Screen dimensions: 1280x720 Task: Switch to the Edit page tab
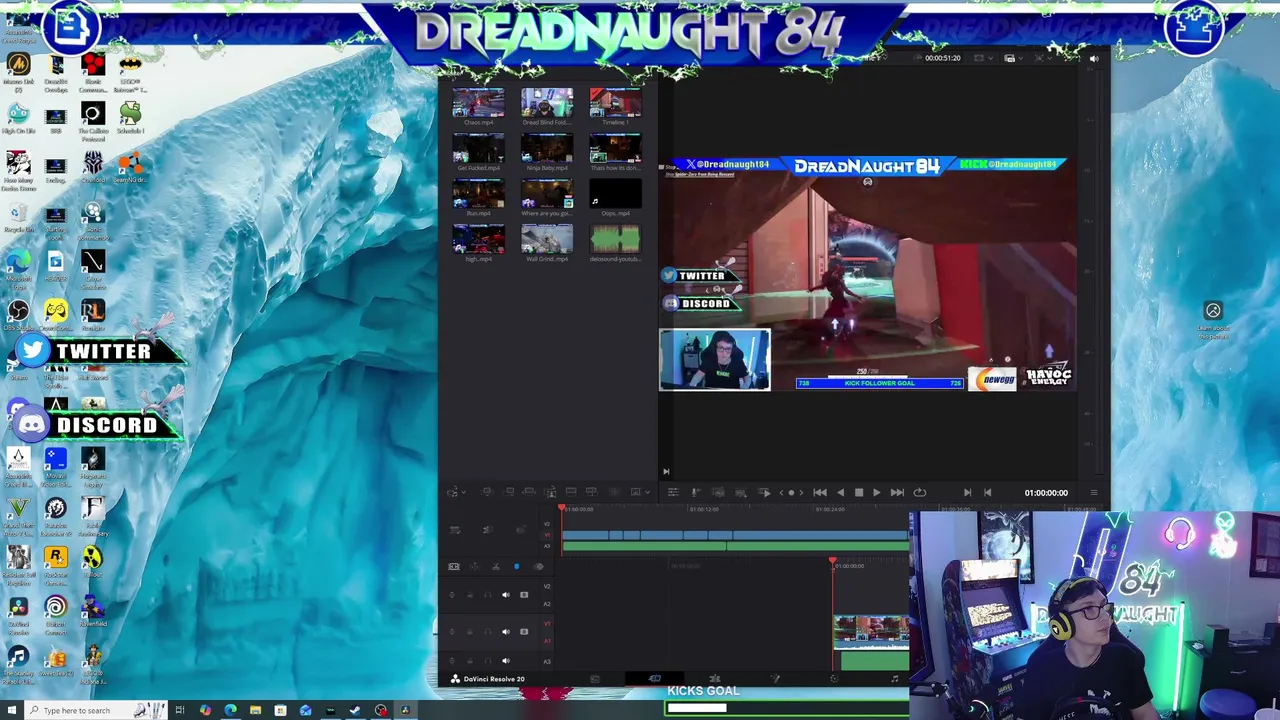pyautogui.click(x=715, y=679)
